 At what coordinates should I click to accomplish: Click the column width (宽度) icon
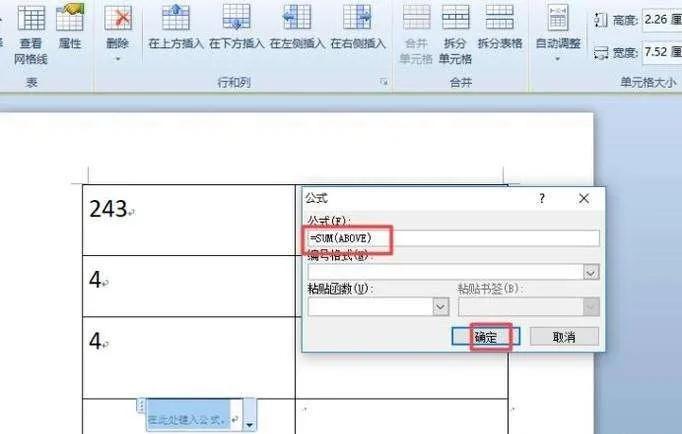click(x=601, y=53)
